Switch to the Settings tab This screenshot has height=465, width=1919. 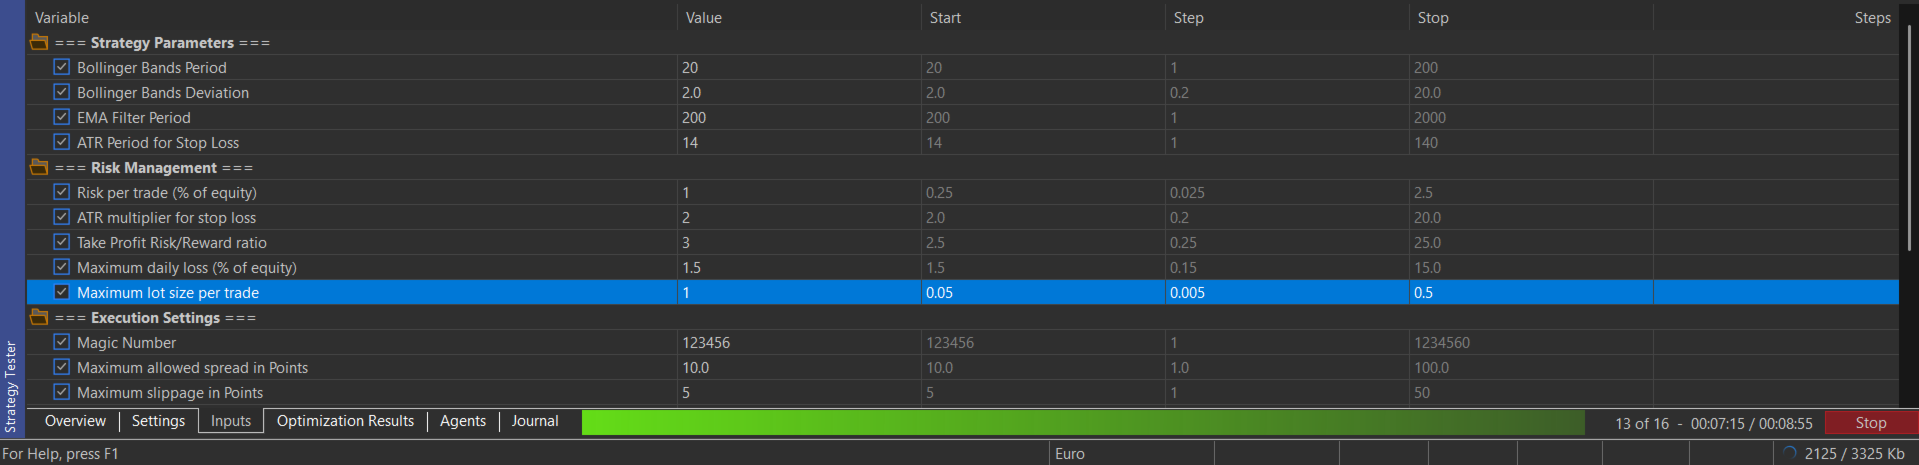pyautogui.click(x=158, y=421)
